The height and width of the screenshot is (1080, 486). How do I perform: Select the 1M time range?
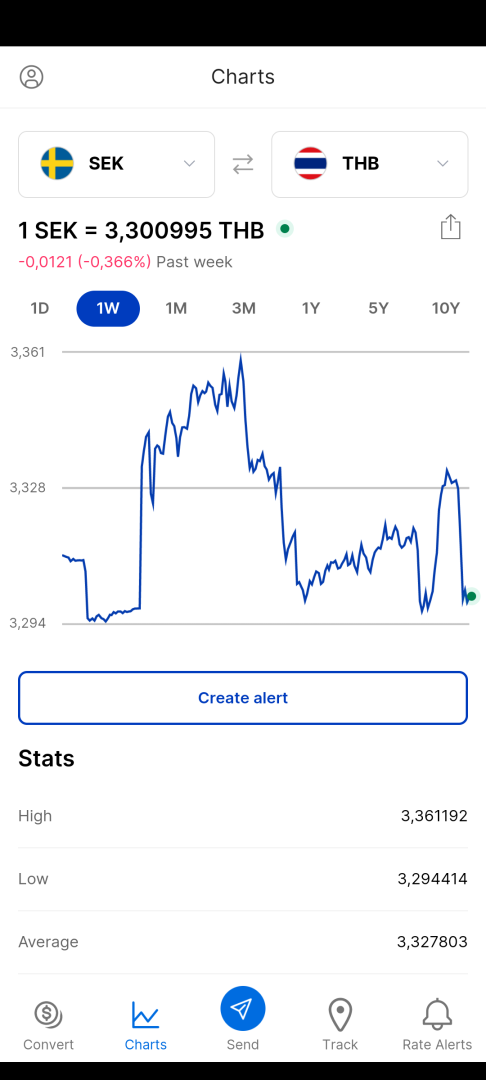(x=176, y=309)
